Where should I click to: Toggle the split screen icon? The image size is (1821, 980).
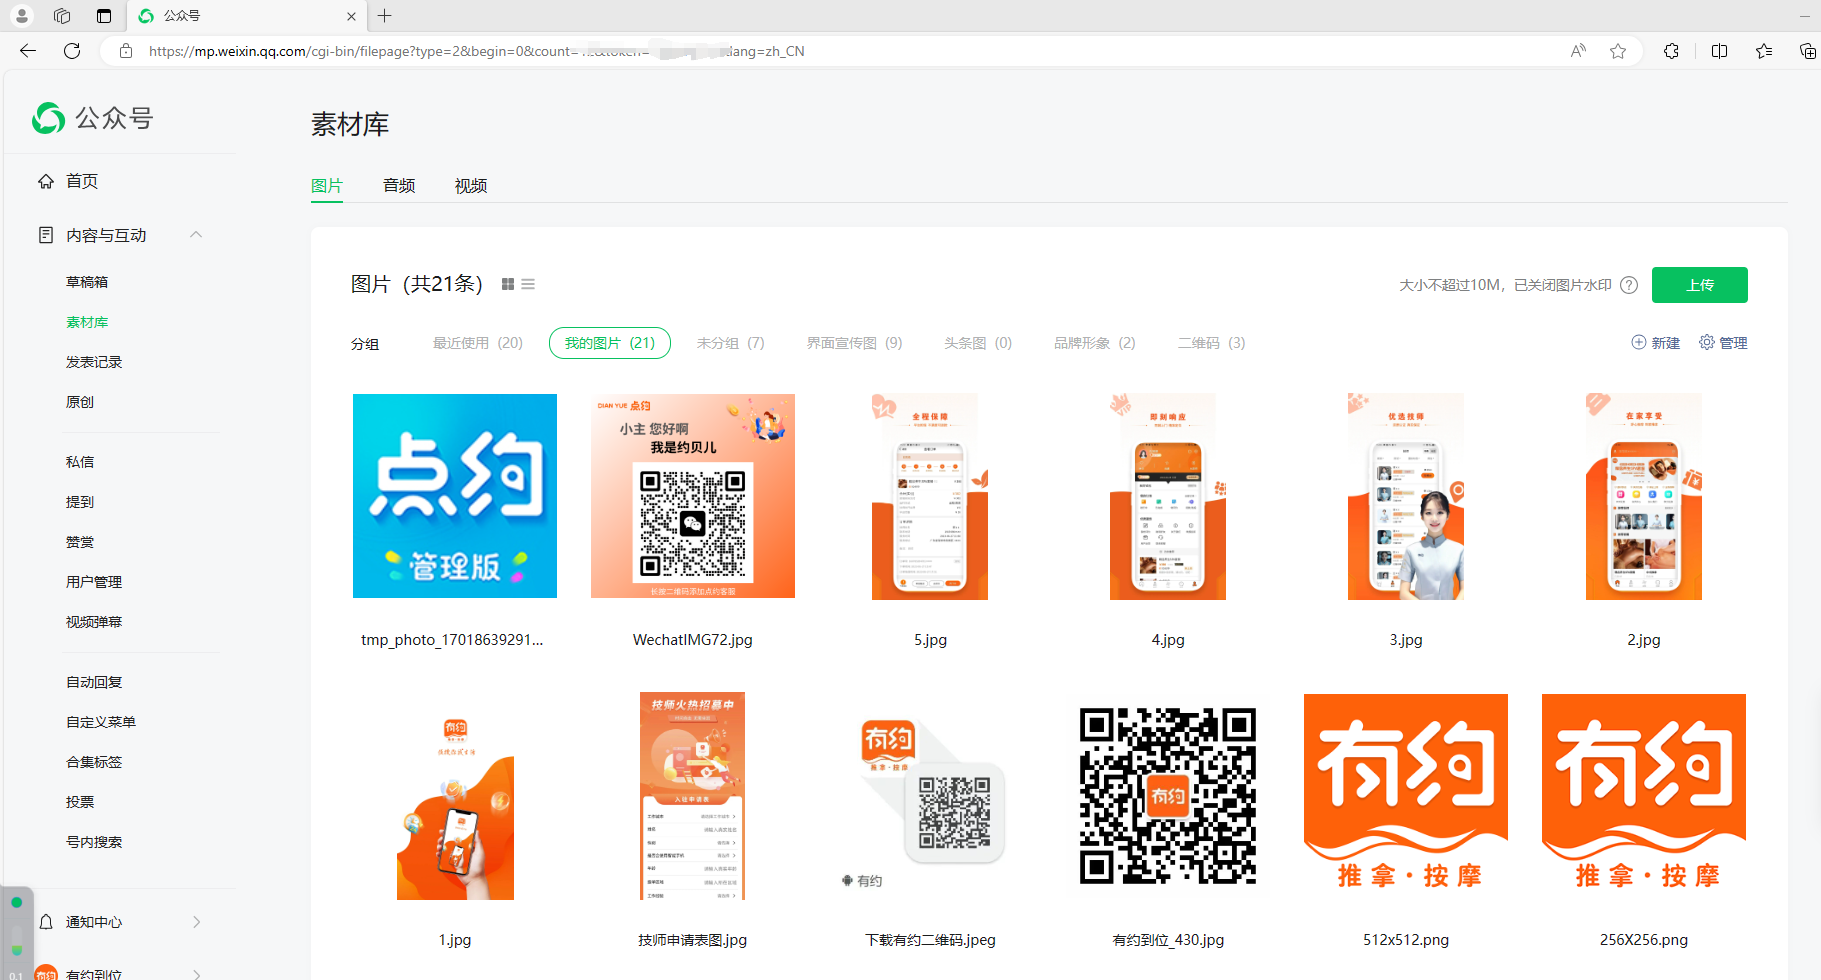pyautogui.click(x=1720, y=51)
